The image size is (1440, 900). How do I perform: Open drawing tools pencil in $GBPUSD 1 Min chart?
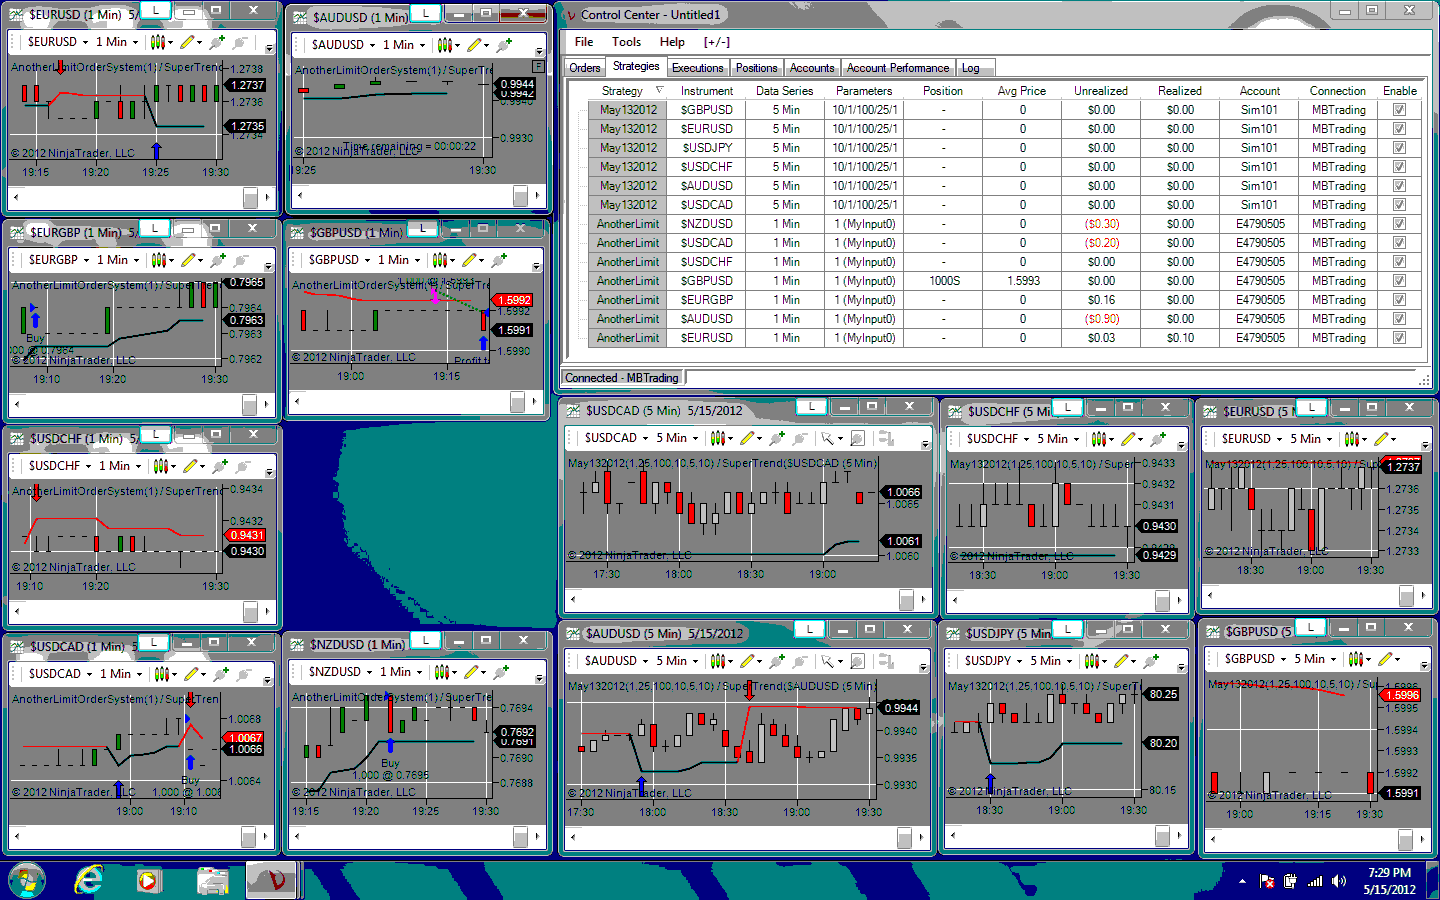coord(468,260)
